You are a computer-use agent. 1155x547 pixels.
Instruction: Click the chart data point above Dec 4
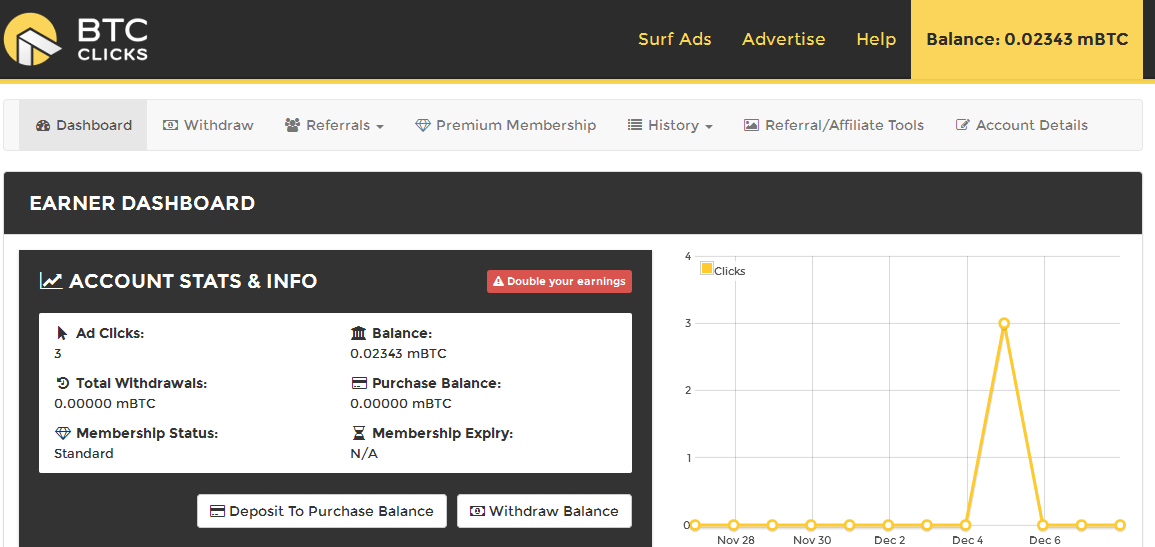point(966,525)
